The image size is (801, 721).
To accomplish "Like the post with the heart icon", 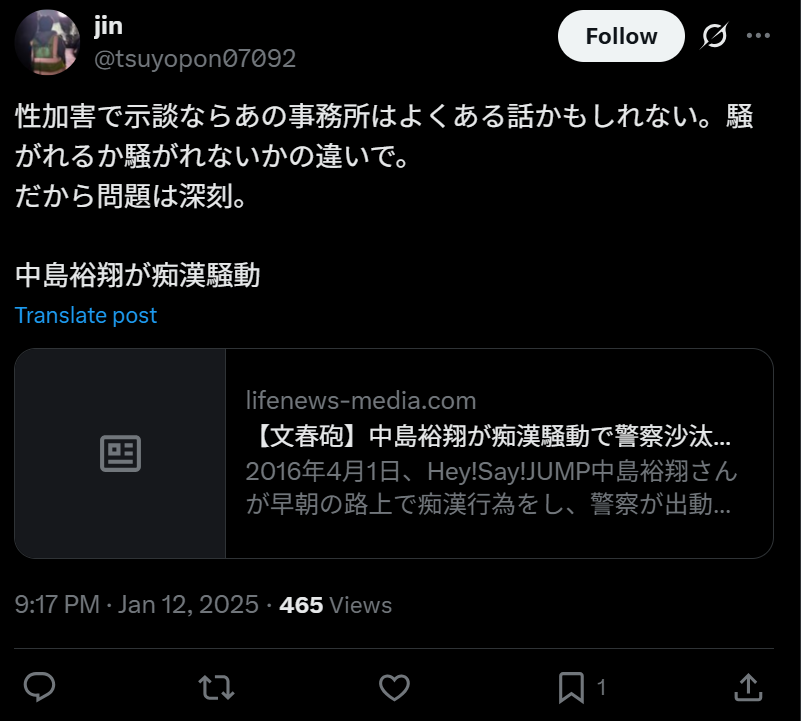I will pyautogui.click(x=394, y=687).
